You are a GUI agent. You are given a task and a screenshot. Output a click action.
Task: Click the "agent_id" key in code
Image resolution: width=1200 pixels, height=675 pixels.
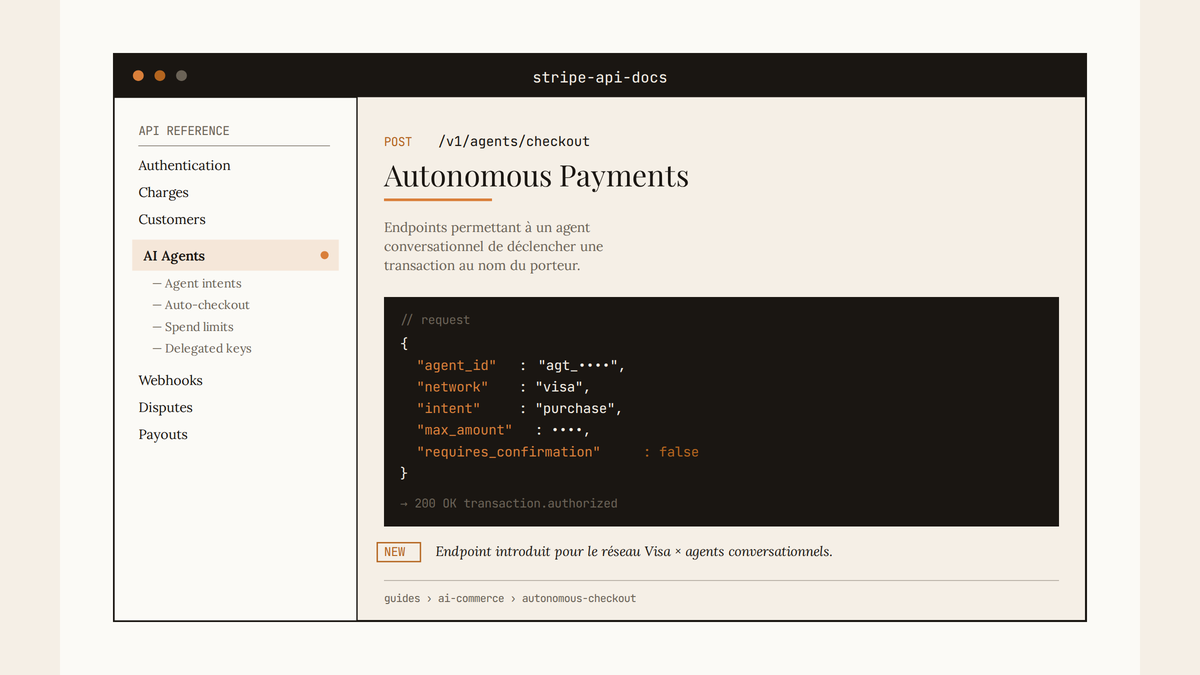[456, 365]
